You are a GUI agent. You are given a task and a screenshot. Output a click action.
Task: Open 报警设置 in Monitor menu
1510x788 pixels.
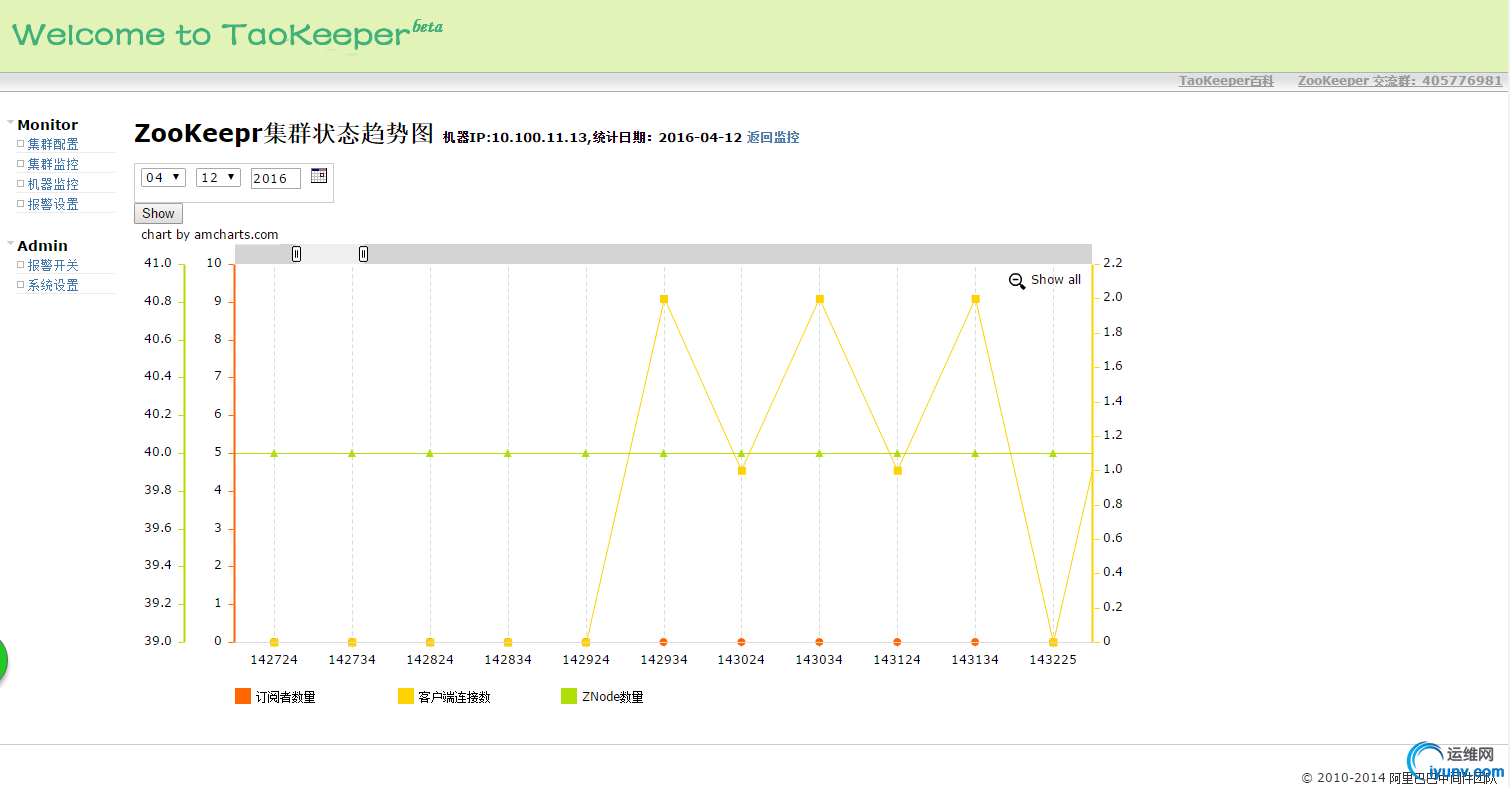tap(53, 204)
